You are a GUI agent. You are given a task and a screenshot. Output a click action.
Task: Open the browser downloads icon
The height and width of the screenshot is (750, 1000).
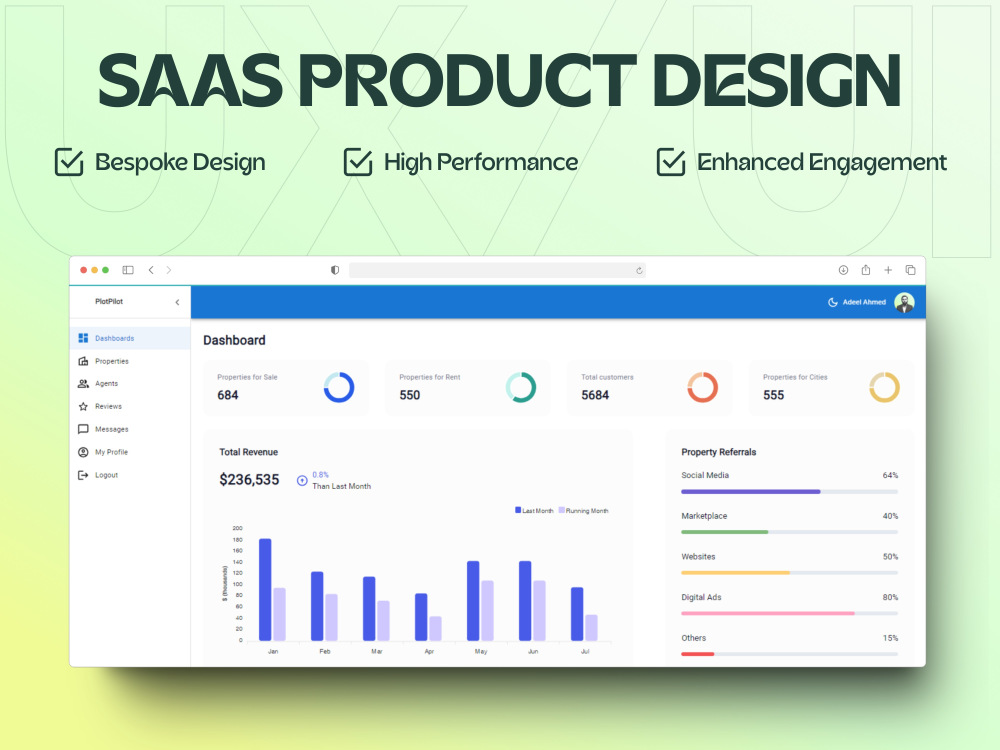click(843, 270)
